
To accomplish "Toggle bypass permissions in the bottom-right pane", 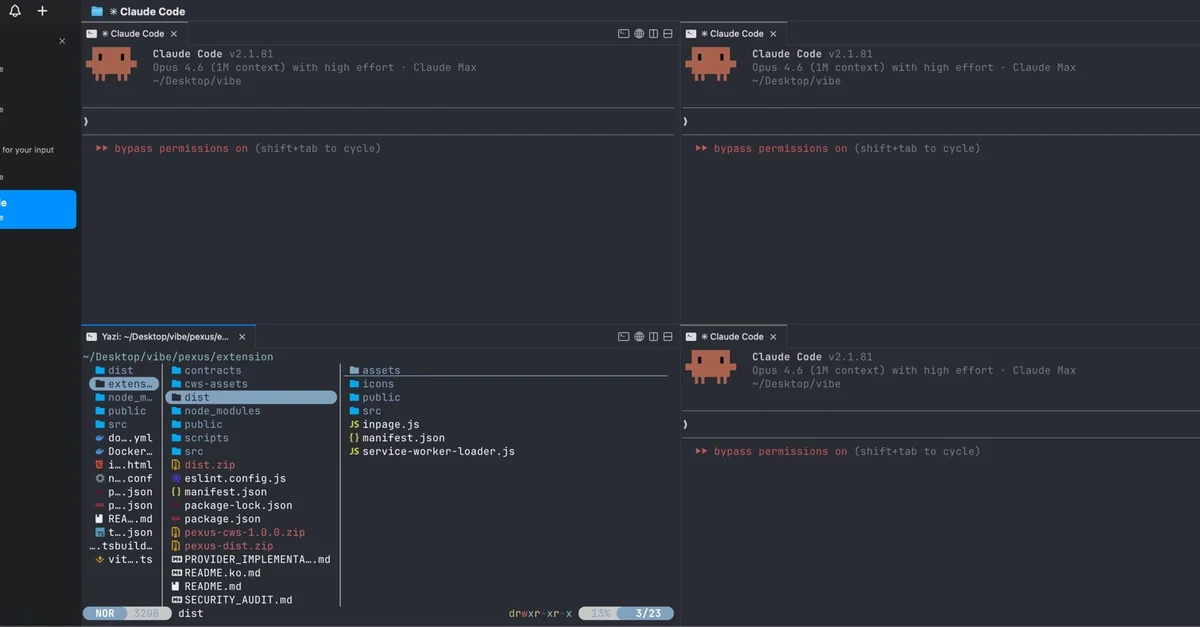I will point(780,451).
